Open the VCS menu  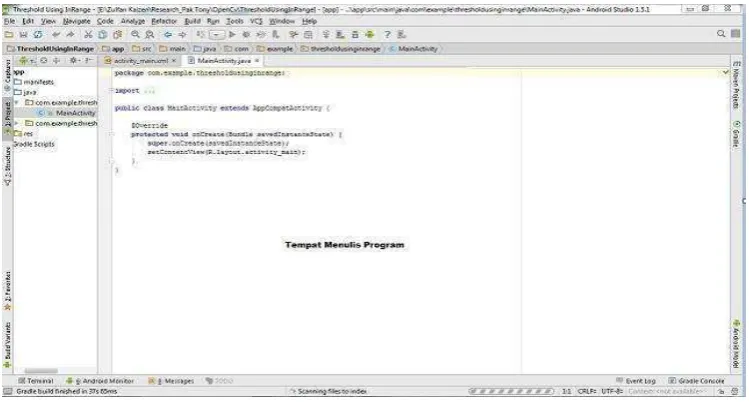tap(257, 21)
